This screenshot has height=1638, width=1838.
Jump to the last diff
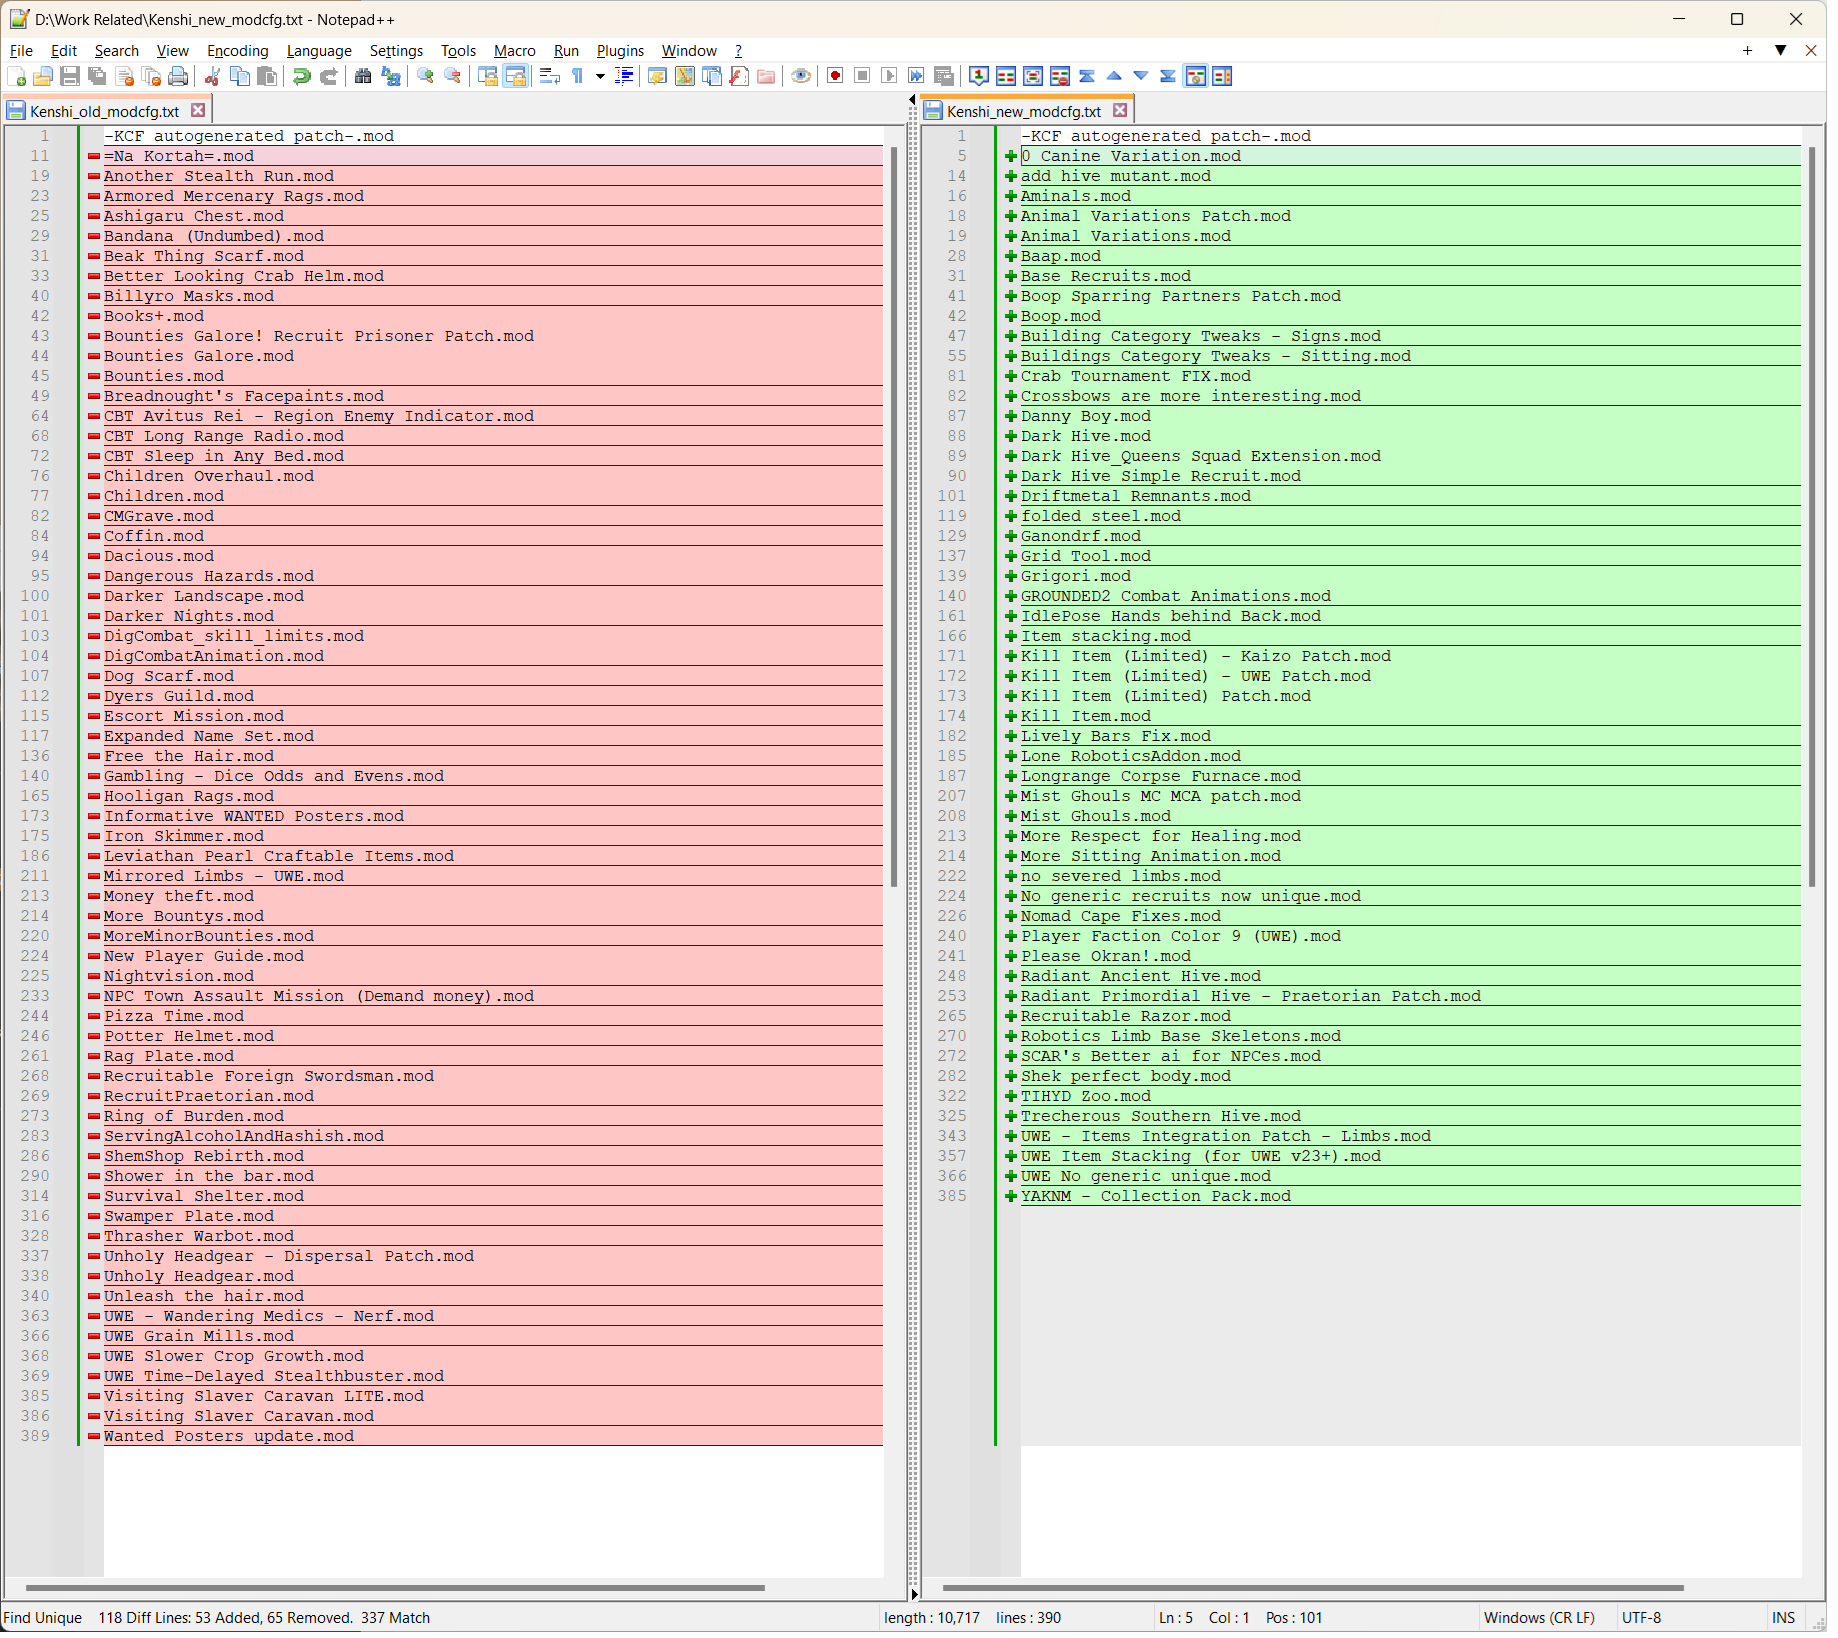pos(1168,77)
